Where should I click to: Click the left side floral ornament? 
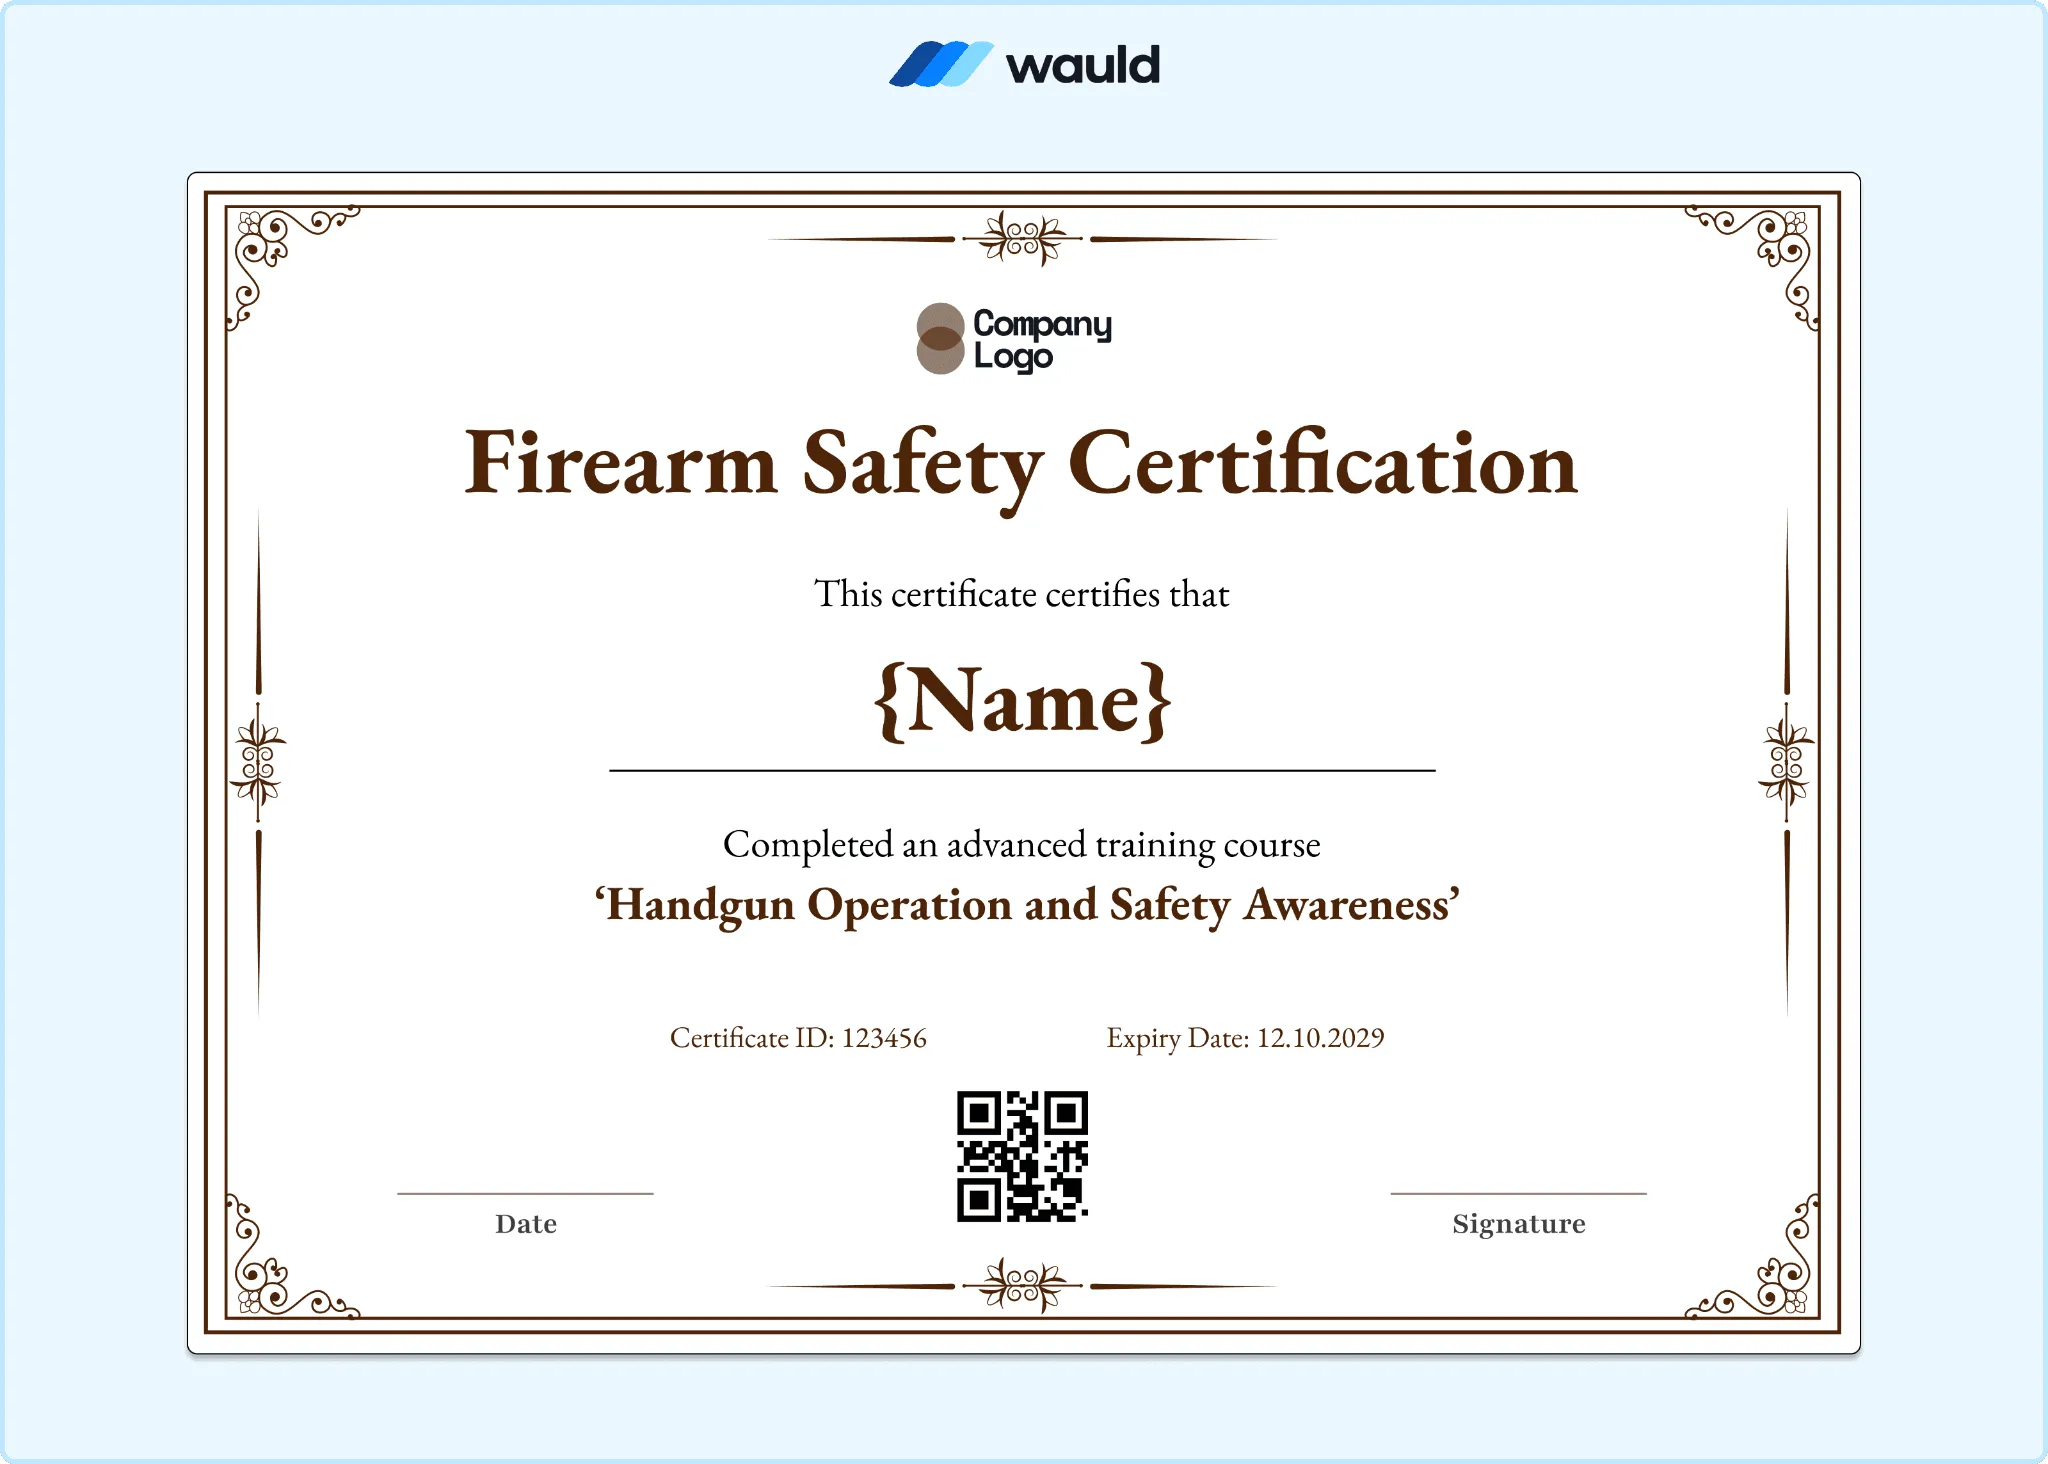pyautogui.click(x=258, y=765)
